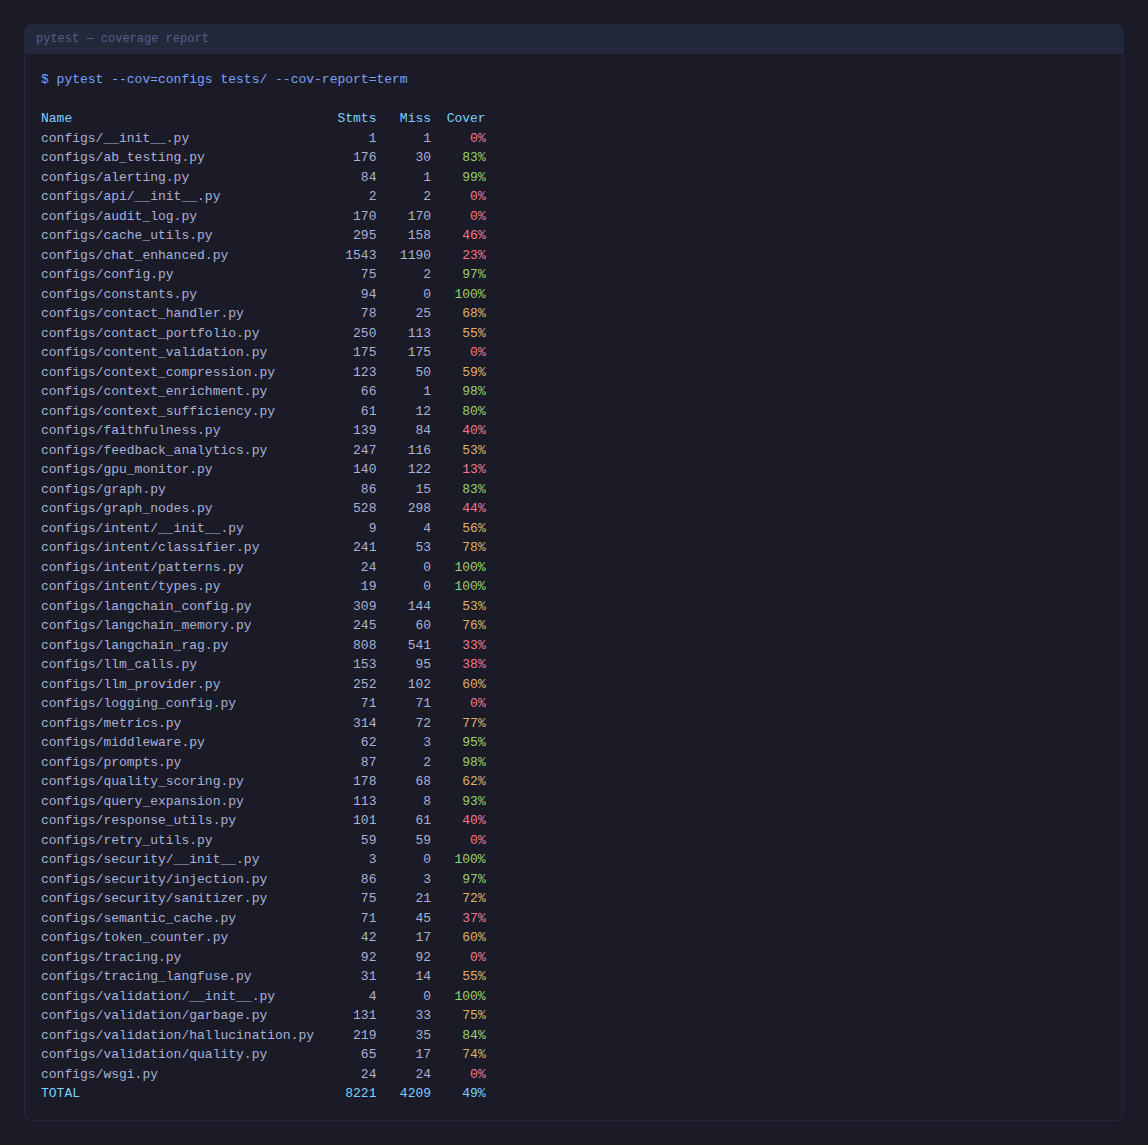
Task: Click configs/langchain_rag.py in the report
Action: pos(134,645)
